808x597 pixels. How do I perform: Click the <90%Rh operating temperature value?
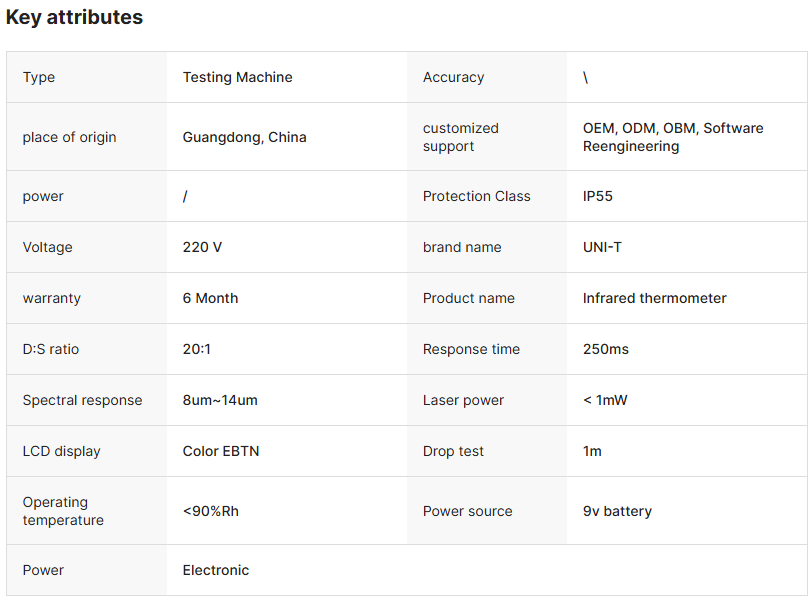pos(210,511)
